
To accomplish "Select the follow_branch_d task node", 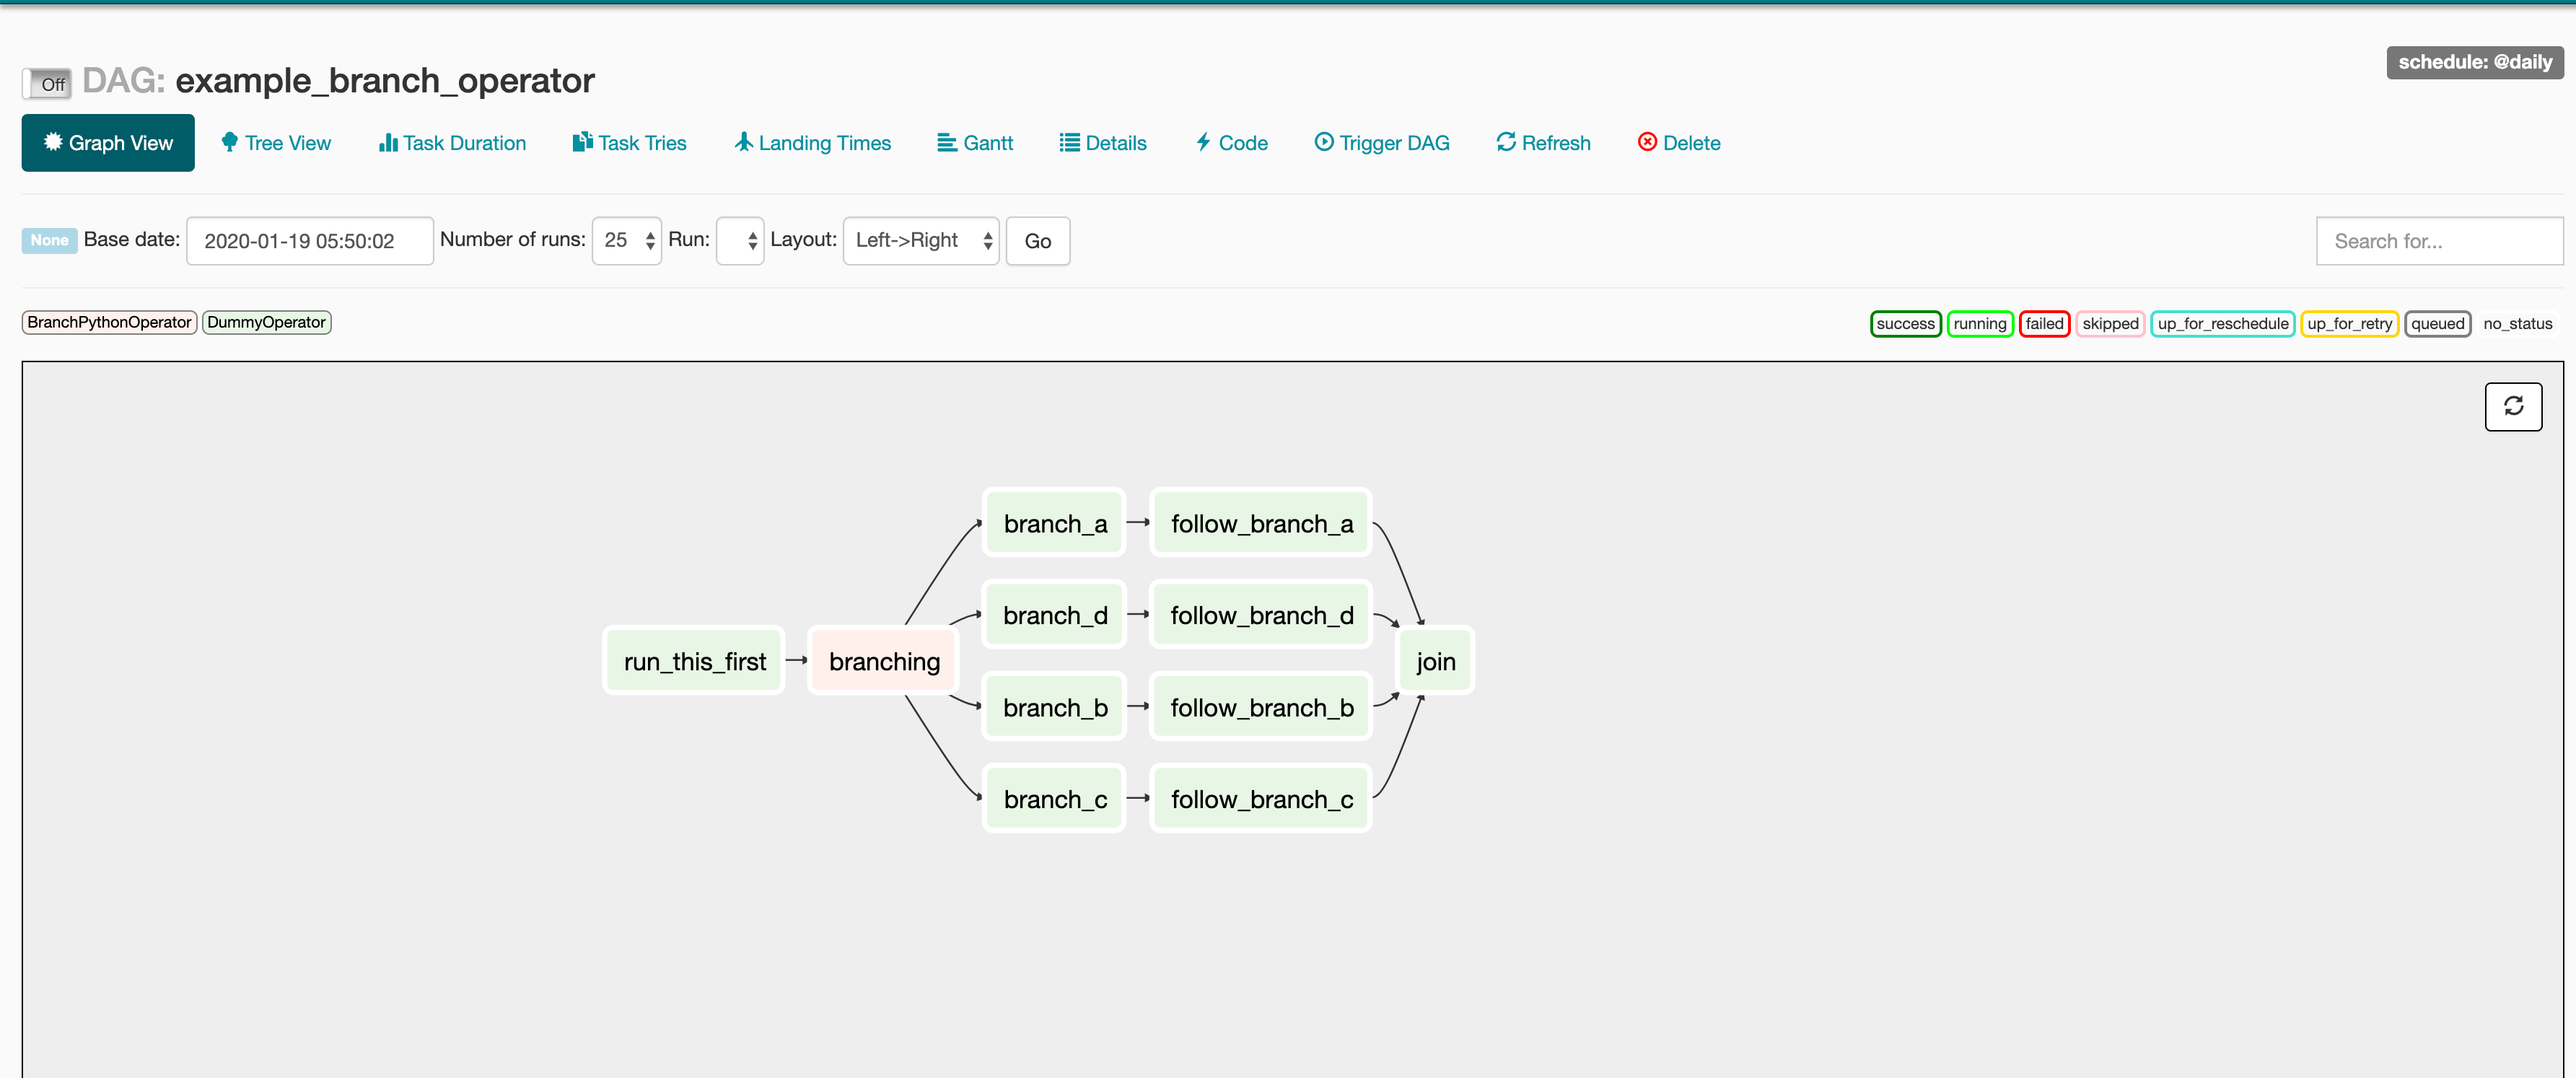I will point(1261,615).
